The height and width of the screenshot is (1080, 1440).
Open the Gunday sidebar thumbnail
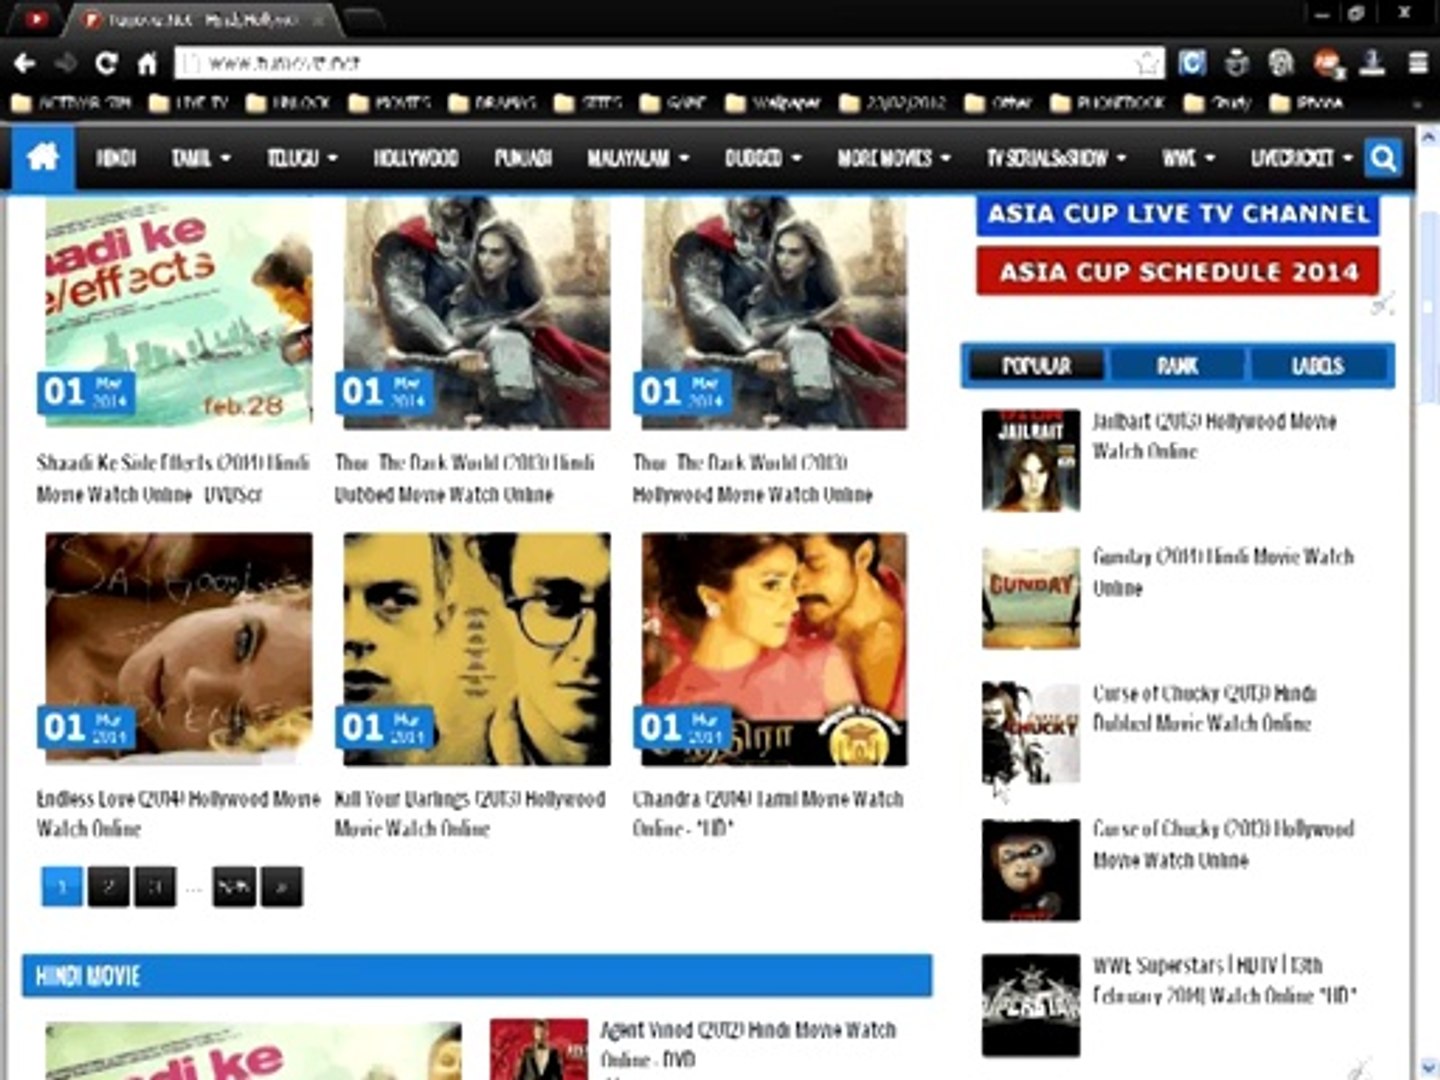[1031, 597]
